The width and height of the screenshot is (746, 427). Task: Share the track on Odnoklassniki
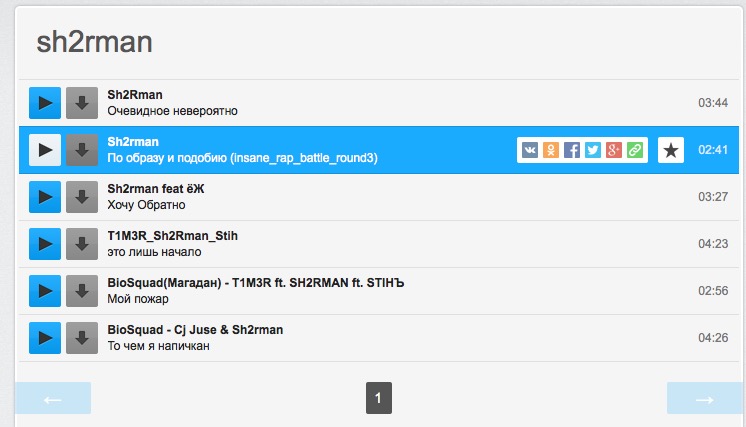[551, 150]
